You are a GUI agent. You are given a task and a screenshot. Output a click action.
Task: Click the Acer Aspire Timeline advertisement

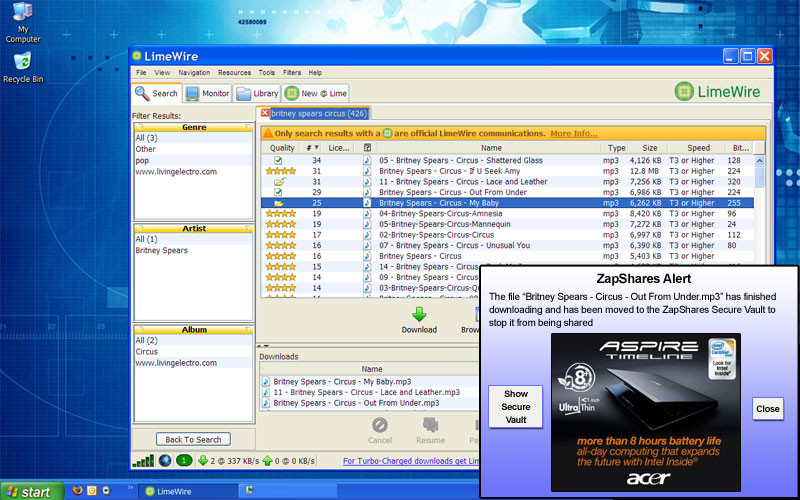pyautogui.click(x=646, y=412)
